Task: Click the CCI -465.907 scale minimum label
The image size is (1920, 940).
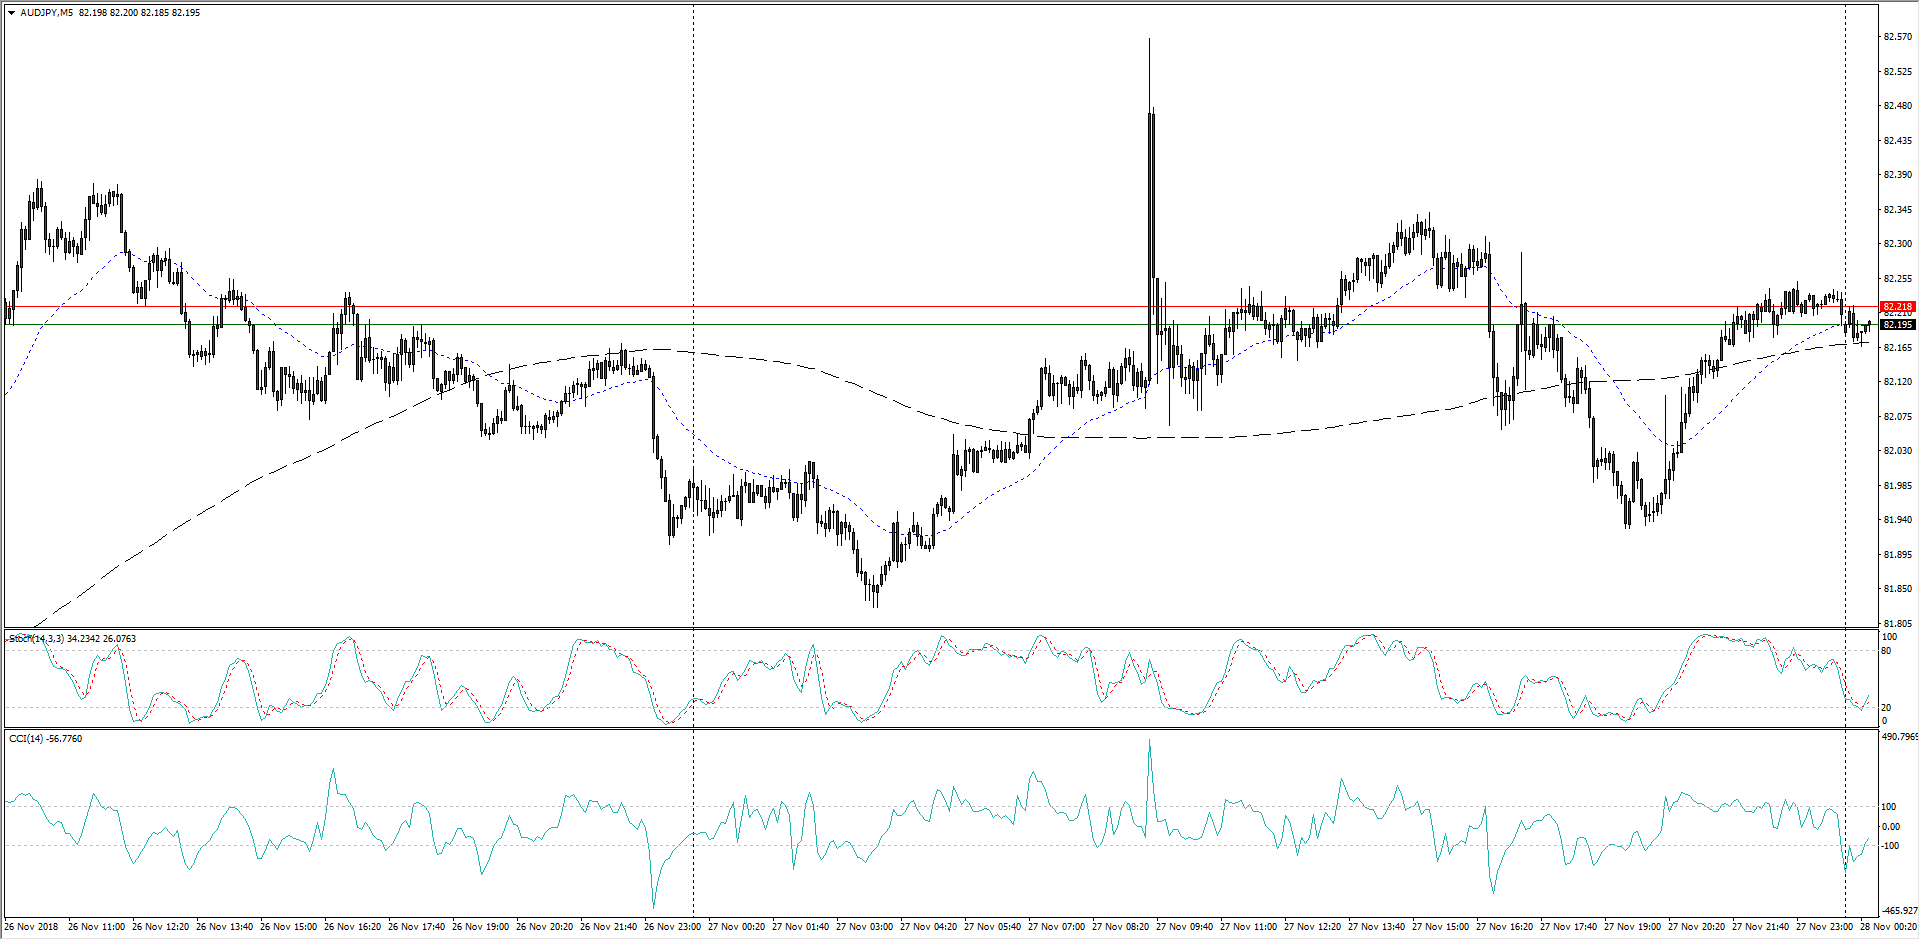Action: (x=1899, y=911)
